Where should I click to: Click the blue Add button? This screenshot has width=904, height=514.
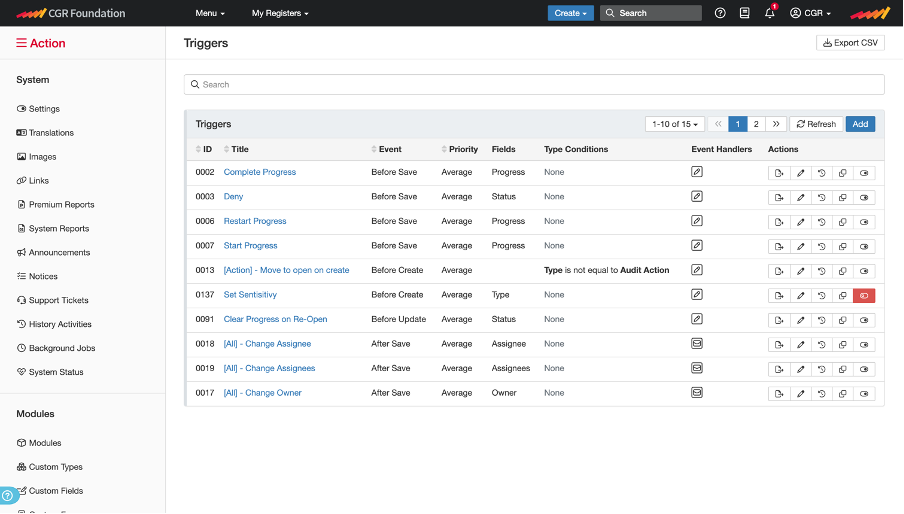coord(860,124)
